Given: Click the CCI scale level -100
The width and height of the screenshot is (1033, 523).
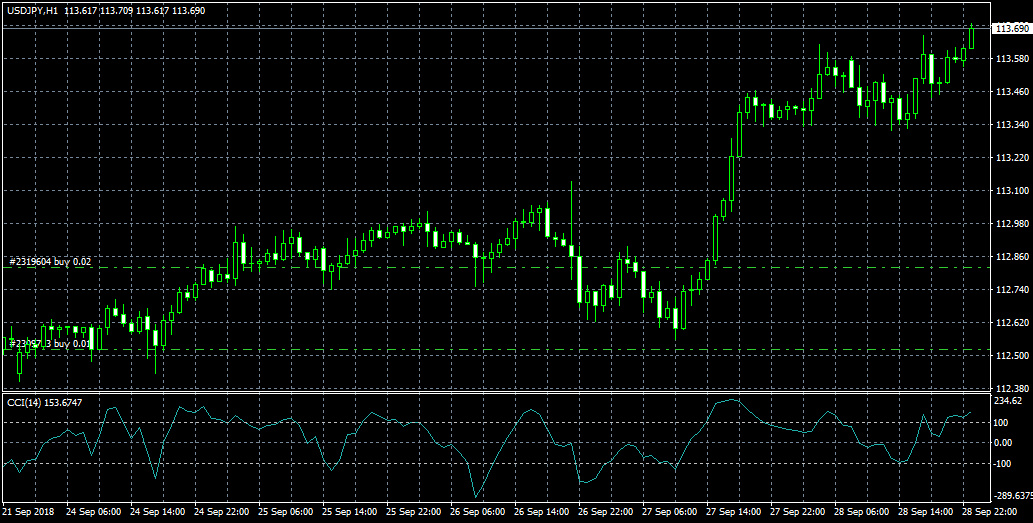Looking at the screenshot, I should tap(1000, 463).
